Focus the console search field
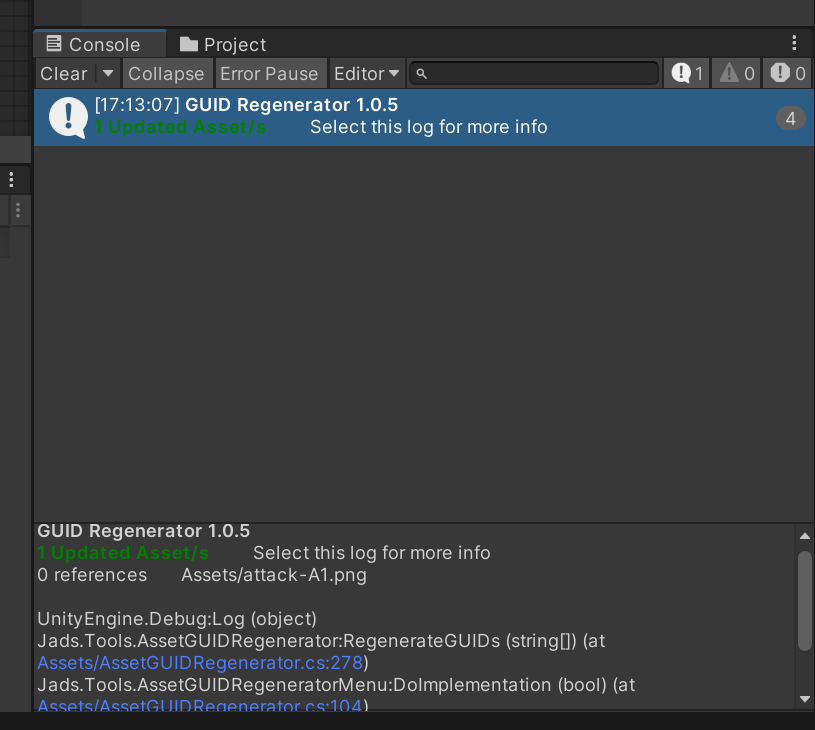Image resolution: width=815 pixels, height=730 pixels. pyautogui.click(x=534, y=73)
